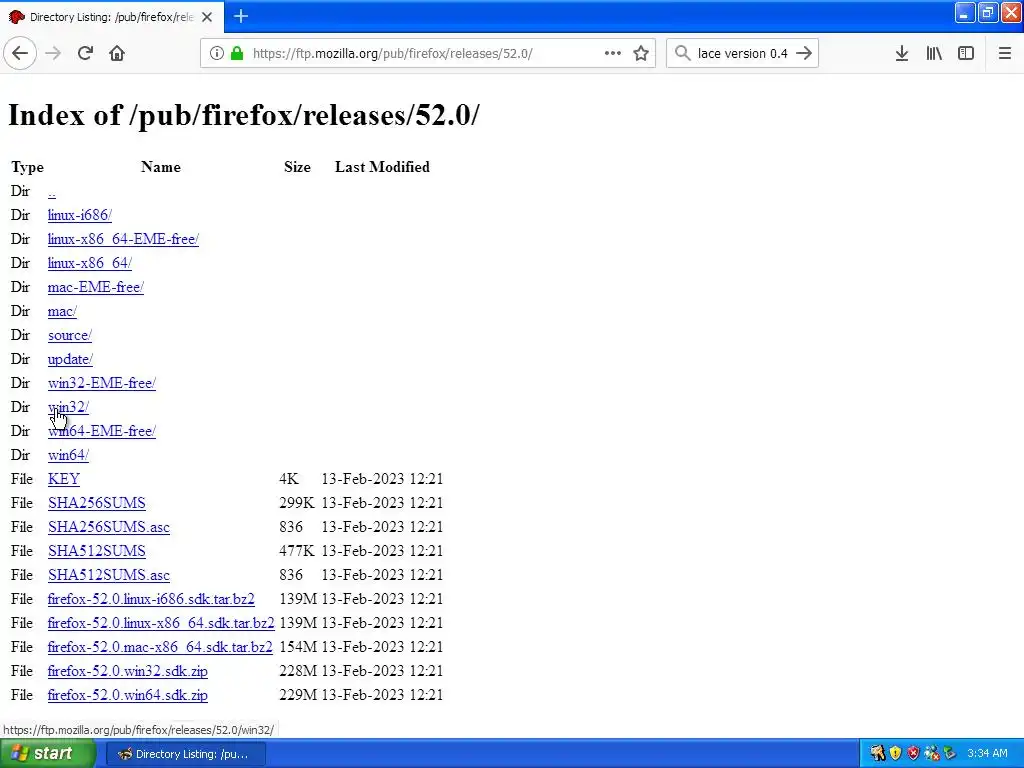Download firefox-52.0.linux-x86_64.sdk.tar.bz2
The width and height of the screenshot is (1024, 768).
pos(161,623)
